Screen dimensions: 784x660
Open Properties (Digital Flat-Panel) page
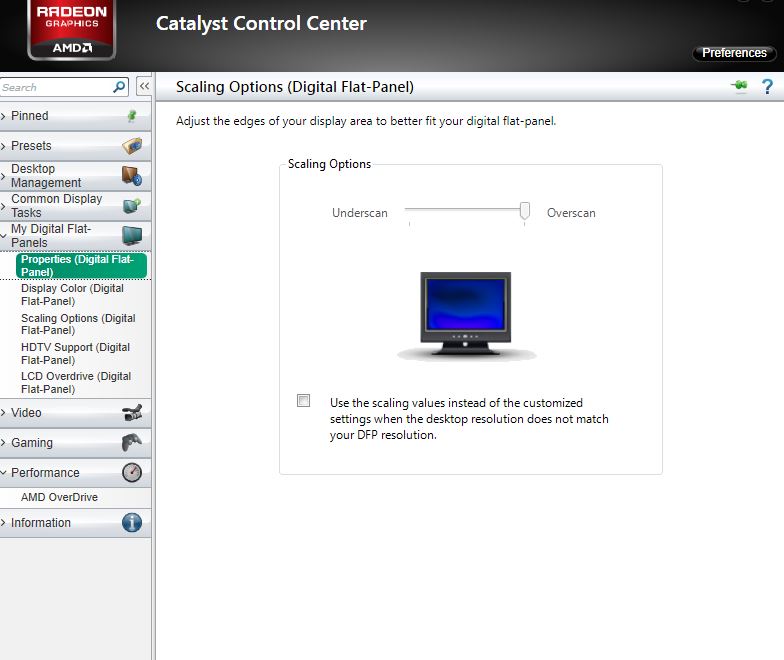(82, 266)
